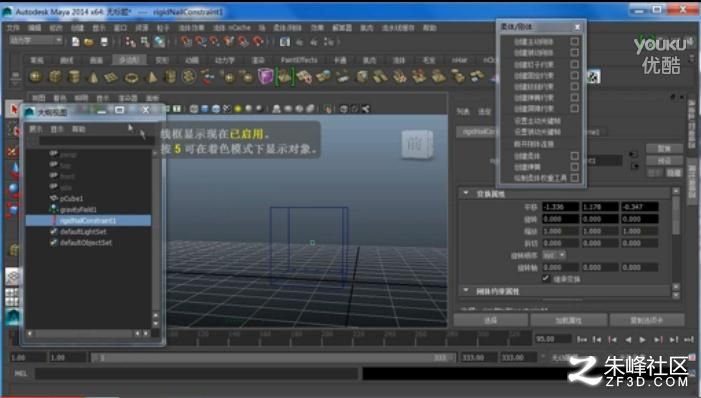Viewport: 701px width, 398px height.
Task: Click the 加载属性 Load Attributes button
Action: [569, 320]
